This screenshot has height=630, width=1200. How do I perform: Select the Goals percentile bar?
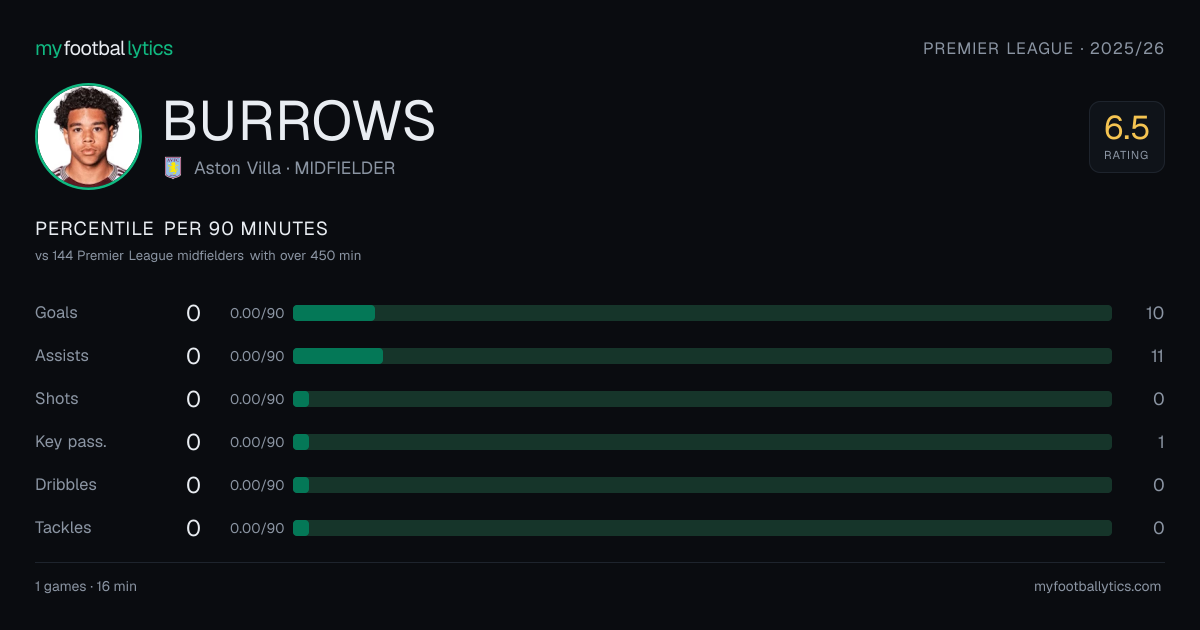pos(702,313)
